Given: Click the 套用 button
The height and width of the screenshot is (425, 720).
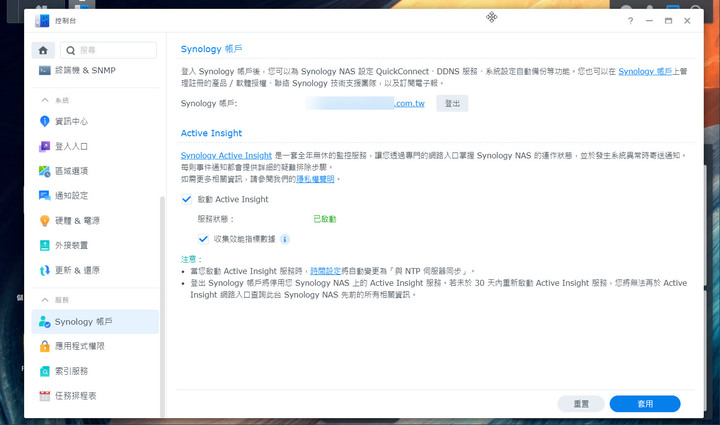Looking at the screenshot, I should point(645,404).
